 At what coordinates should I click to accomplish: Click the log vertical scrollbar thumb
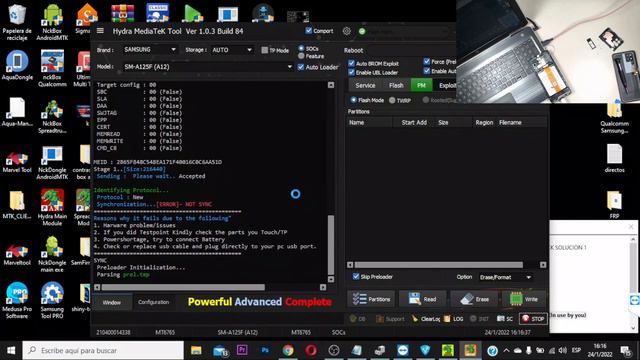(331, 245)
